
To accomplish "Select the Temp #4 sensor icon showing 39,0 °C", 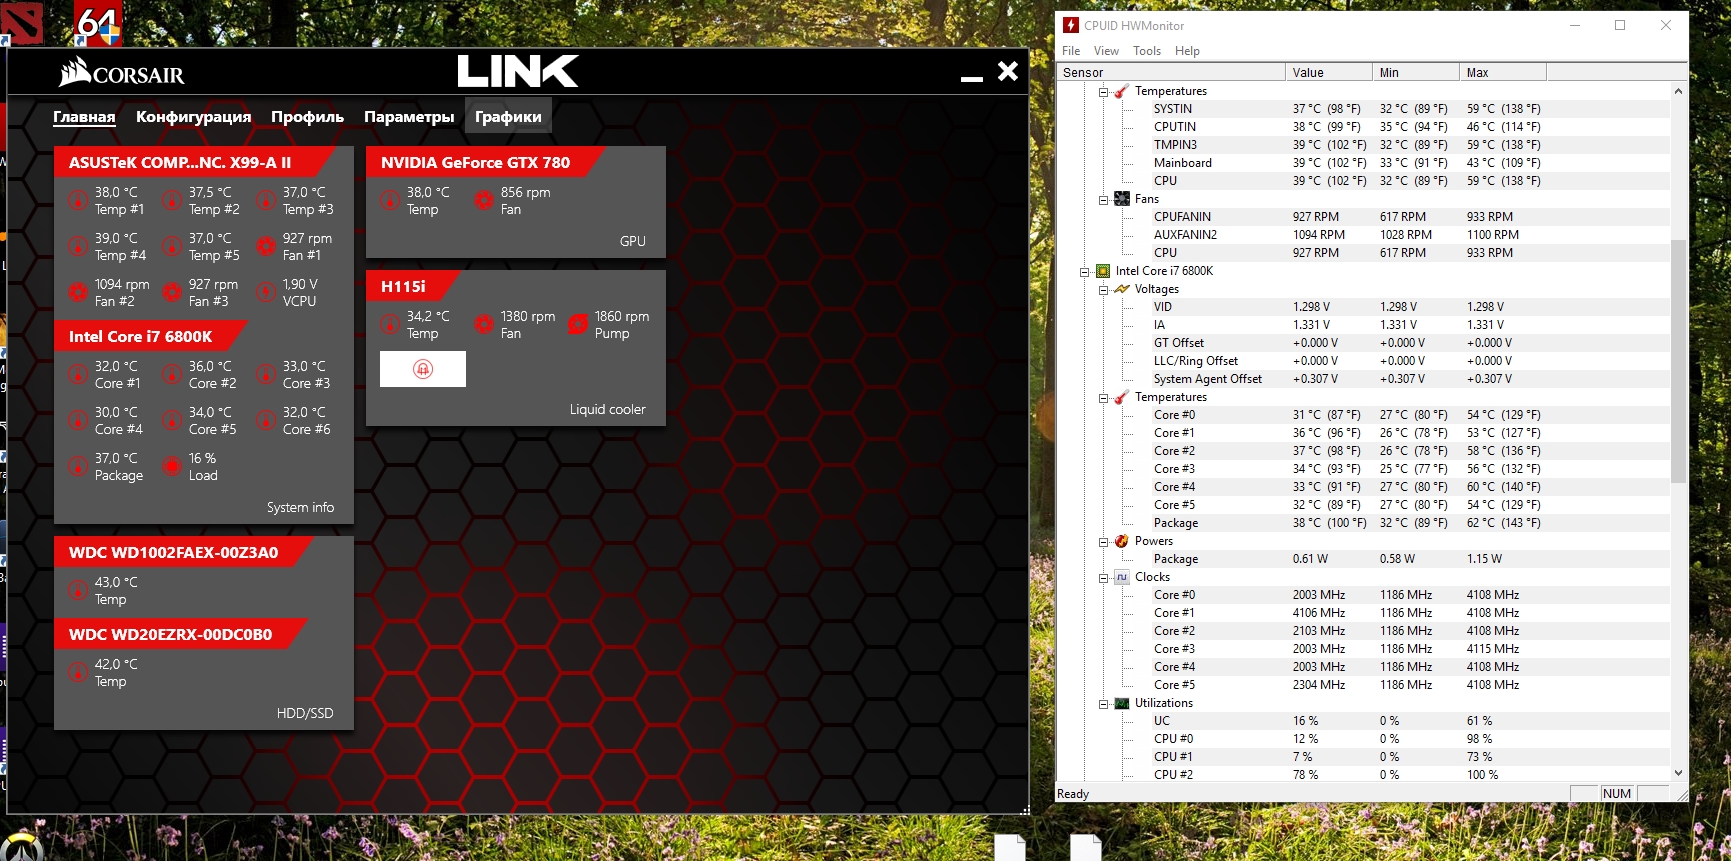I will pos(78,246).
